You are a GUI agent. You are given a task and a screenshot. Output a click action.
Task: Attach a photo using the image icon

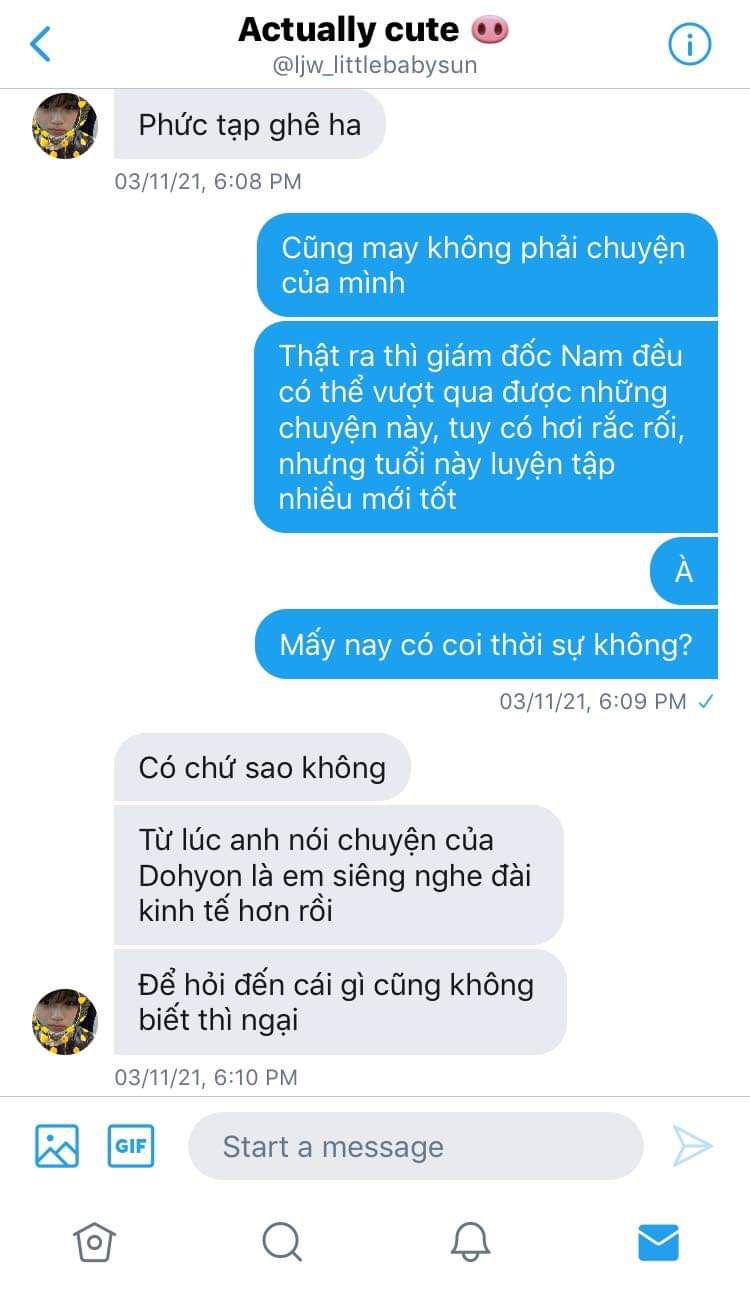pyautogui.click(x=57, y=1146)
